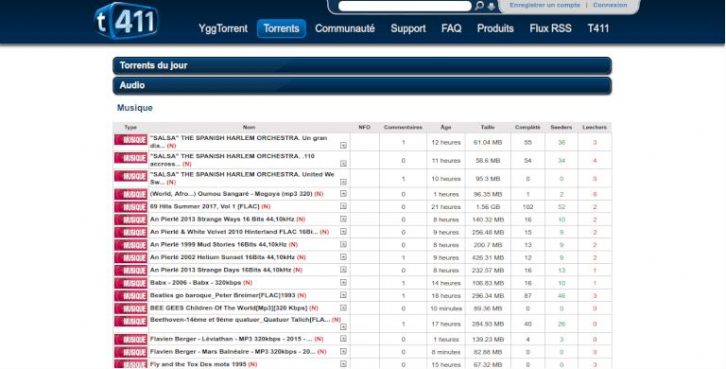Go to the Support section

(x=408, y=29)
